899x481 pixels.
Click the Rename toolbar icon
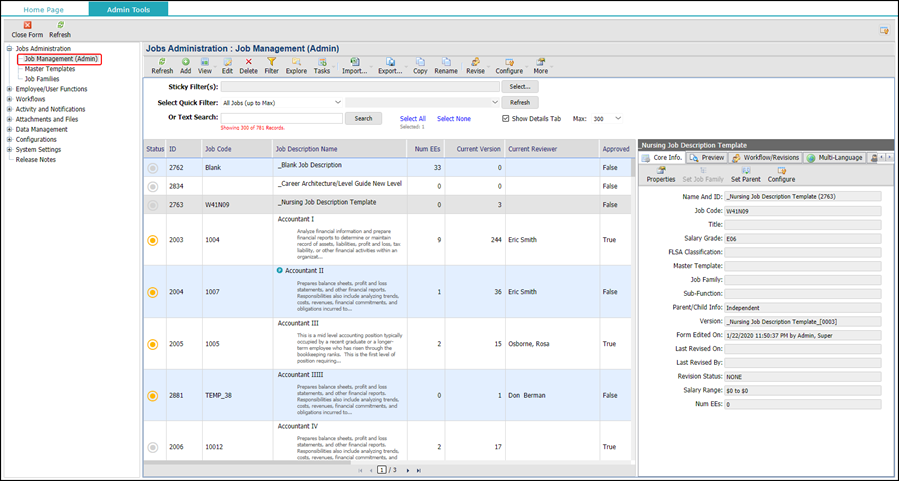tap(446, 62)
